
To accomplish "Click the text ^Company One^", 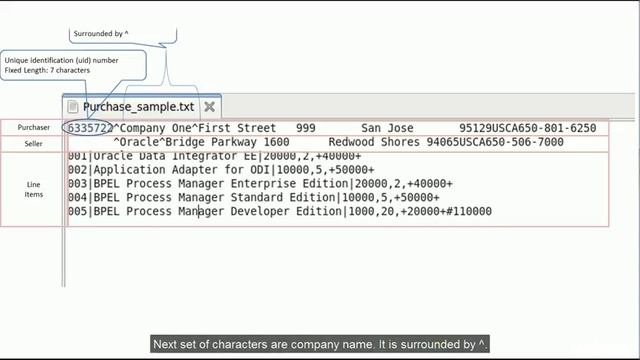I will (156, 128).
